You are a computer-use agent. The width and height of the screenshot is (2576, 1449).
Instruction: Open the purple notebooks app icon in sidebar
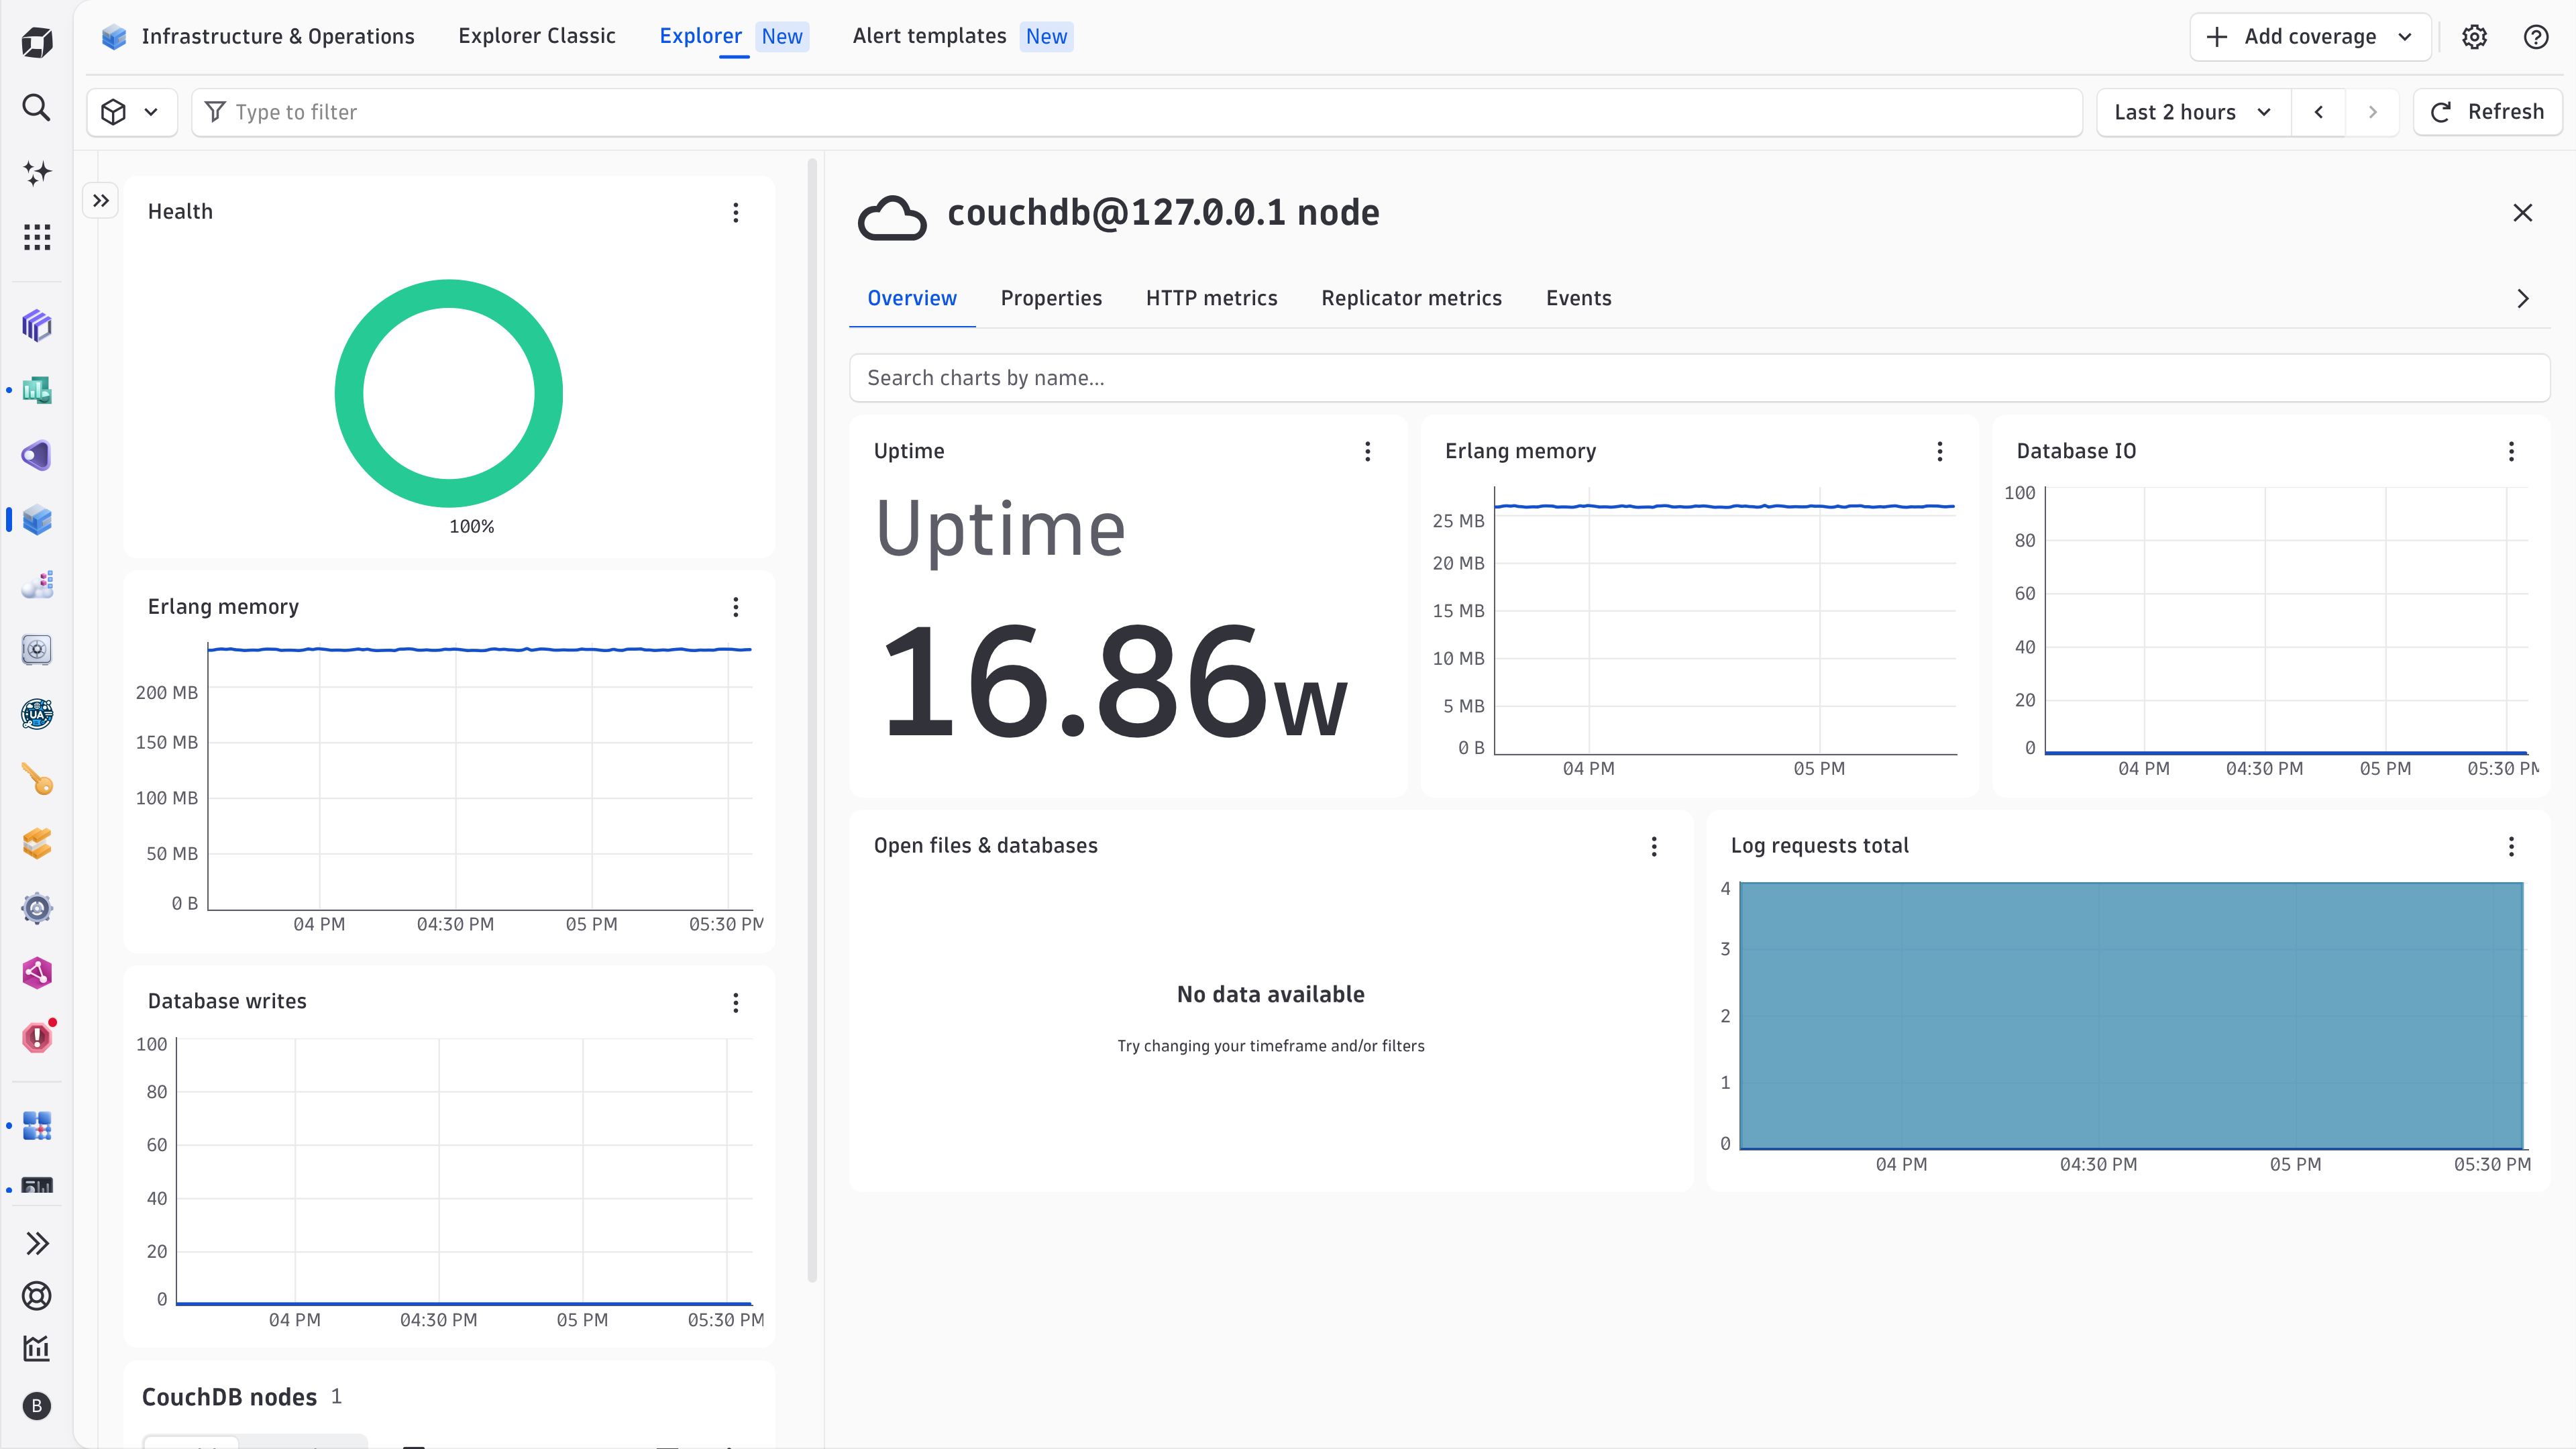click(x=37, y=455)
